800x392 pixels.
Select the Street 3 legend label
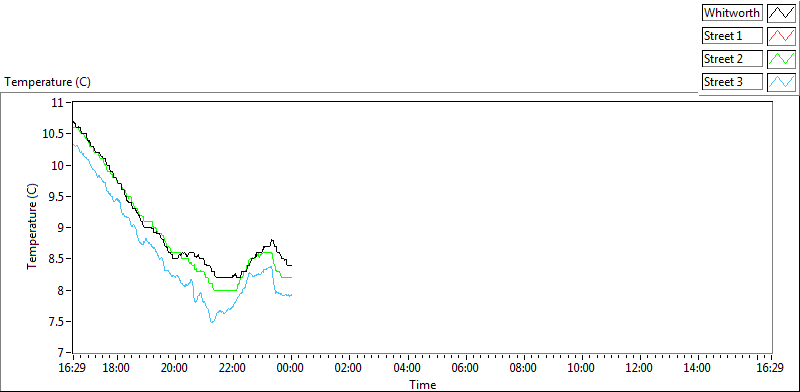(x=732, y=82)
